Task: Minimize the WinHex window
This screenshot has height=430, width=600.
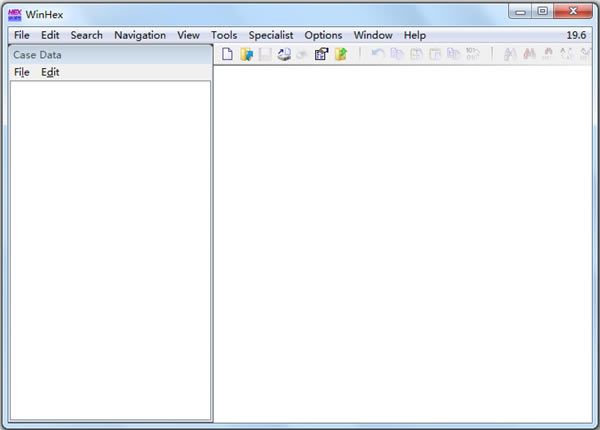Action: (520, 11)
